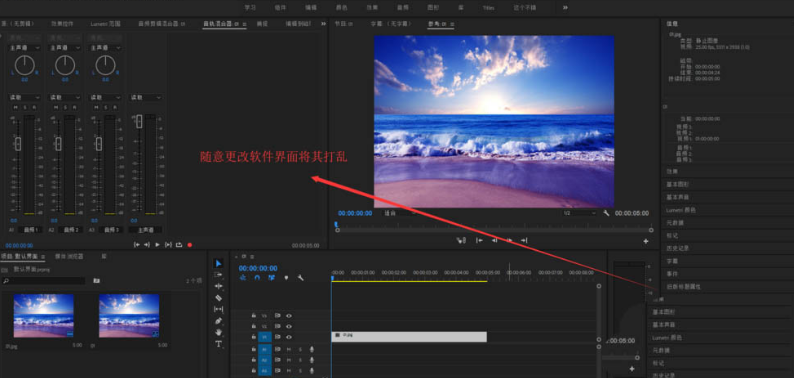The image size is (794, 378).
Task: Click into project search field
Action: (x=44, y=280)
